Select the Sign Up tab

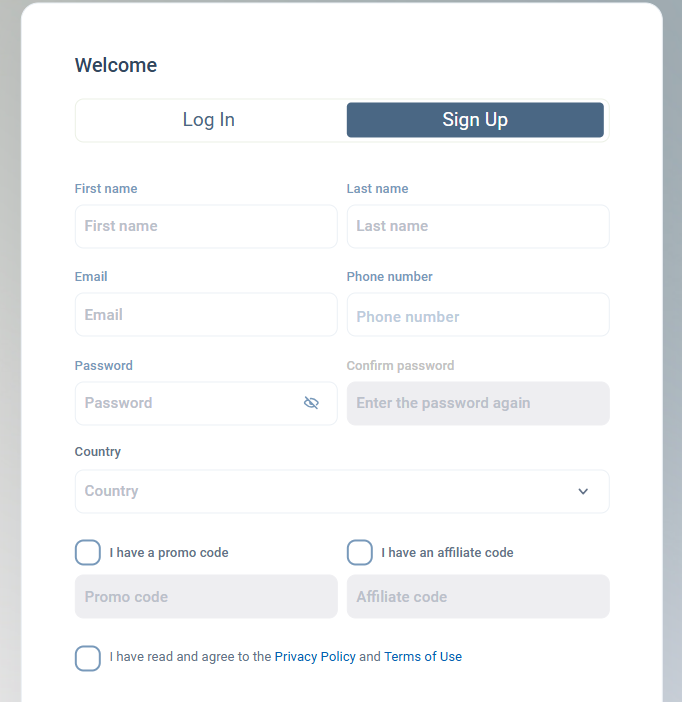[475, 120]
